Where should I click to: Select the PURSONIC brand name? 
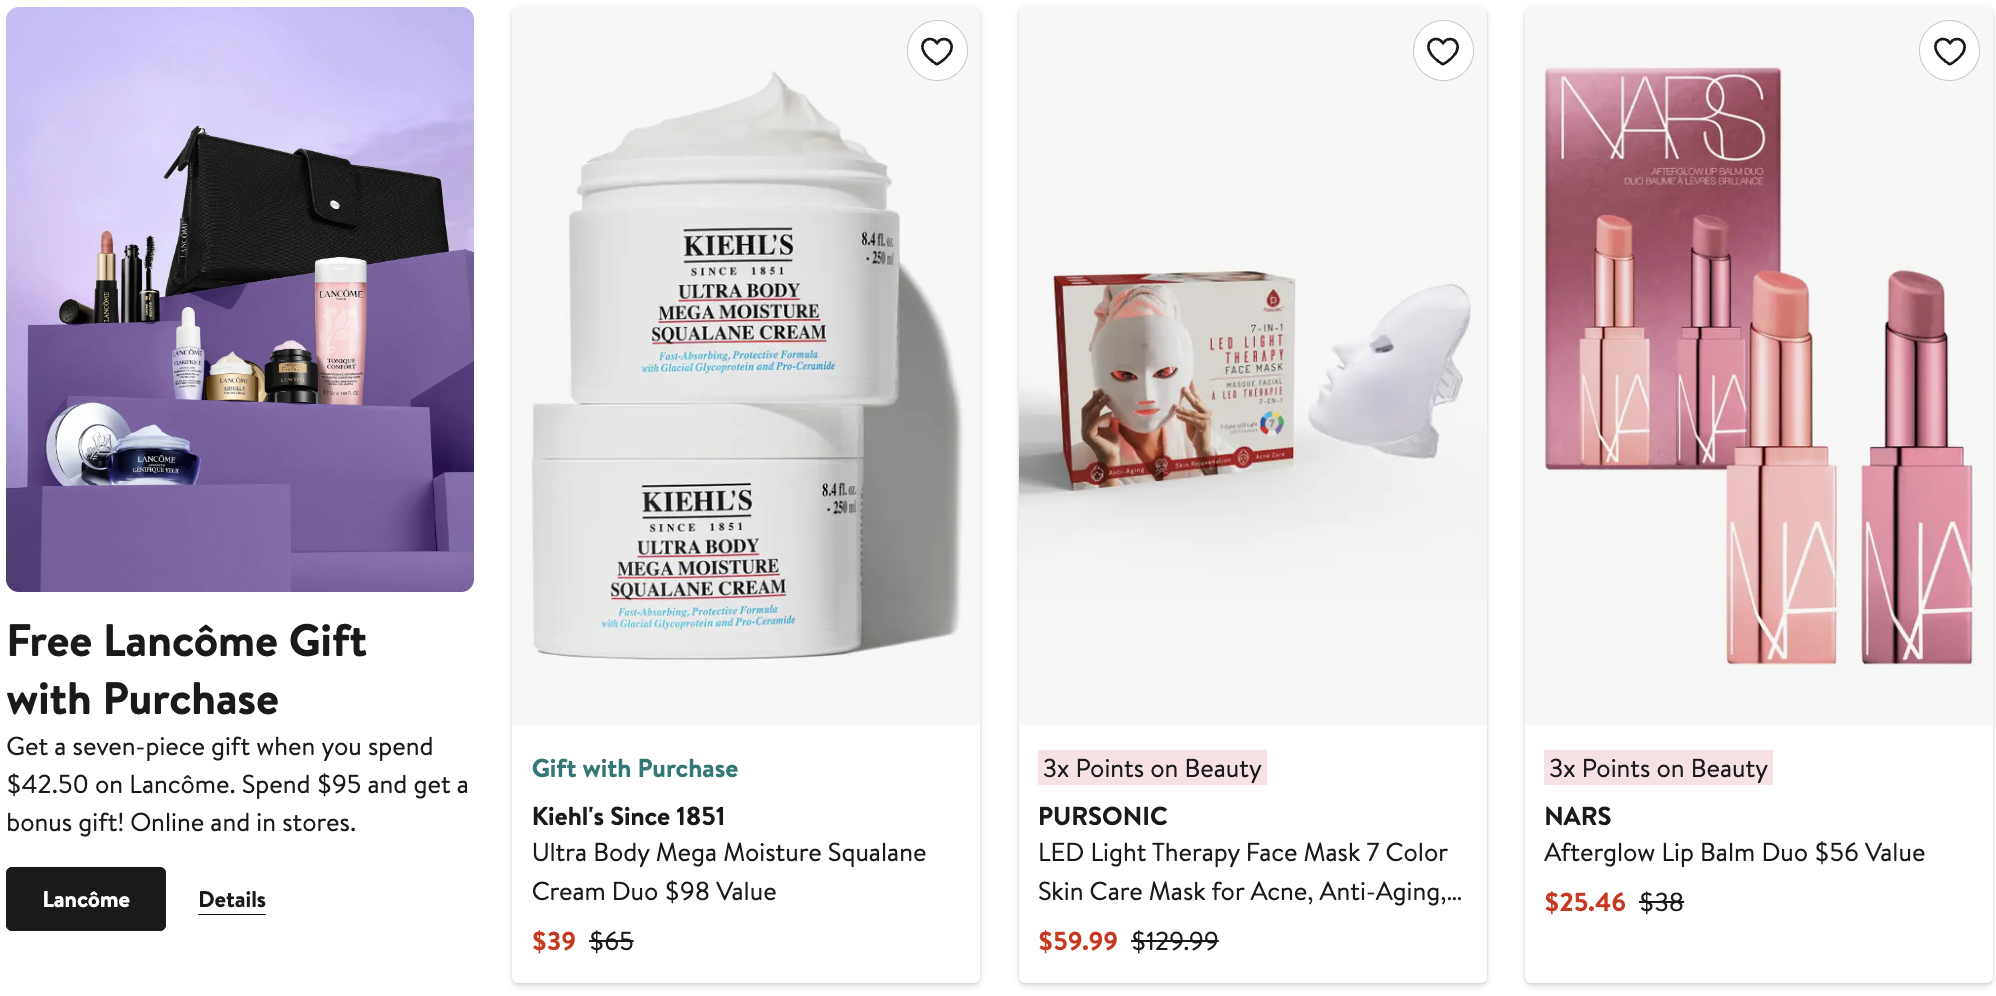click(1102, 816)
